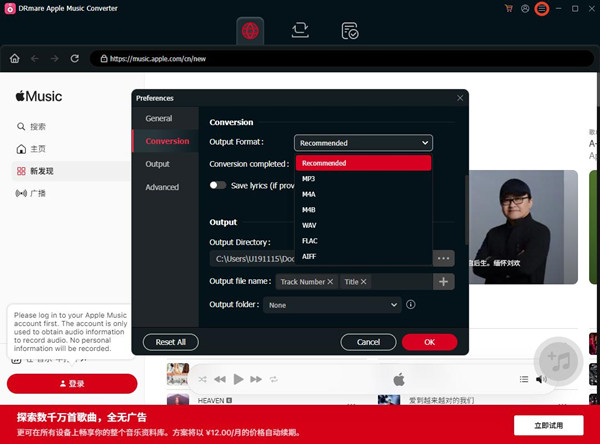This screenshot has width=600, height=444.
Task: Toggle the Save lyrics switch
Action: (x=218, y=185)
